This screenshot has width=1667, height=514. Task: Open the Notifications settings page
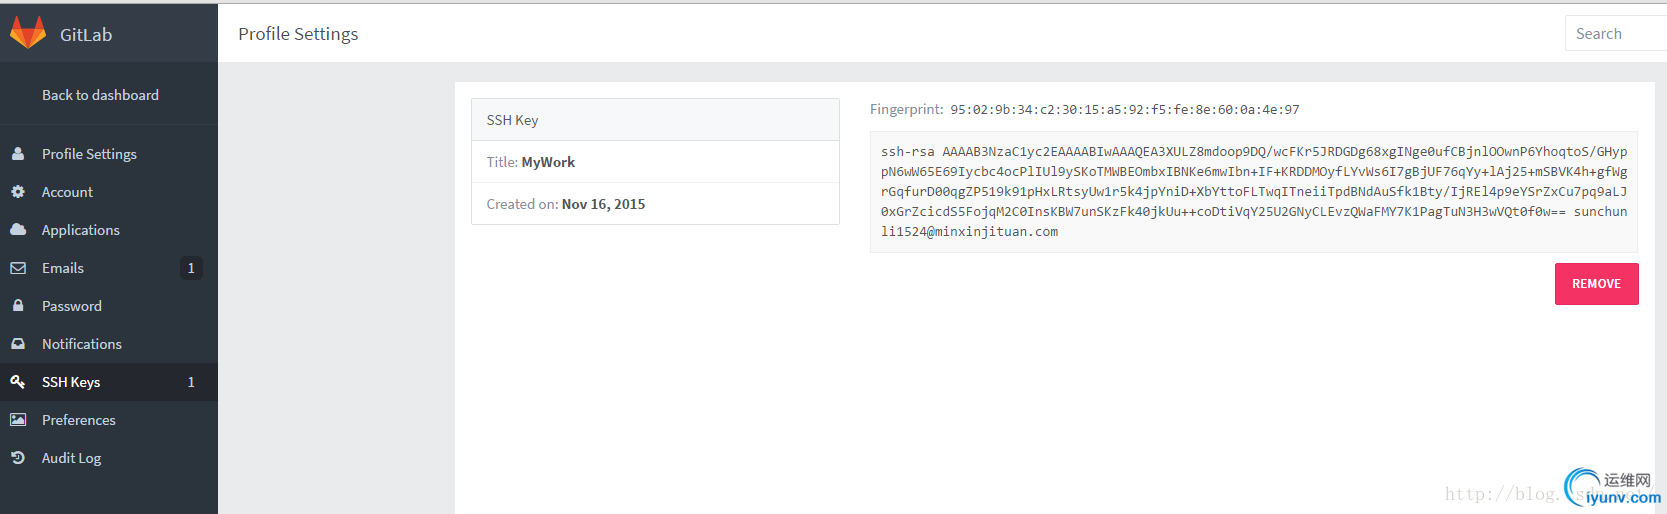coord(82,344)
